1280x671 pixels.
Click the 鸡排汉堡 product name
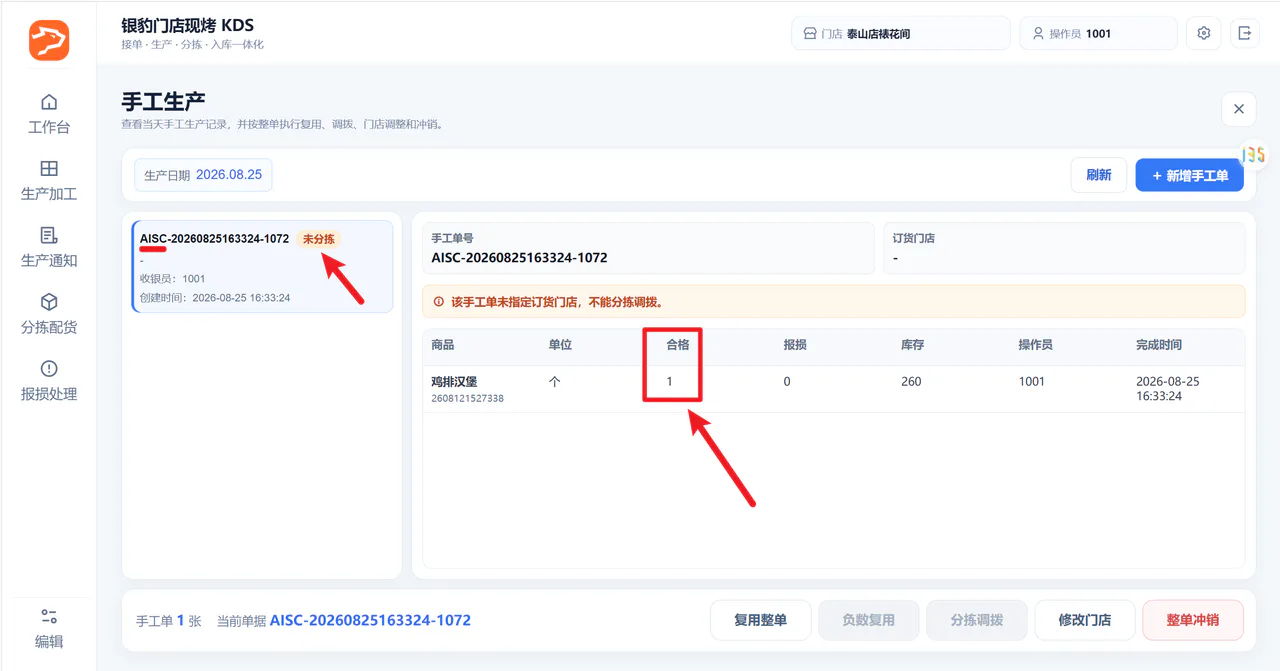point(454,382)
